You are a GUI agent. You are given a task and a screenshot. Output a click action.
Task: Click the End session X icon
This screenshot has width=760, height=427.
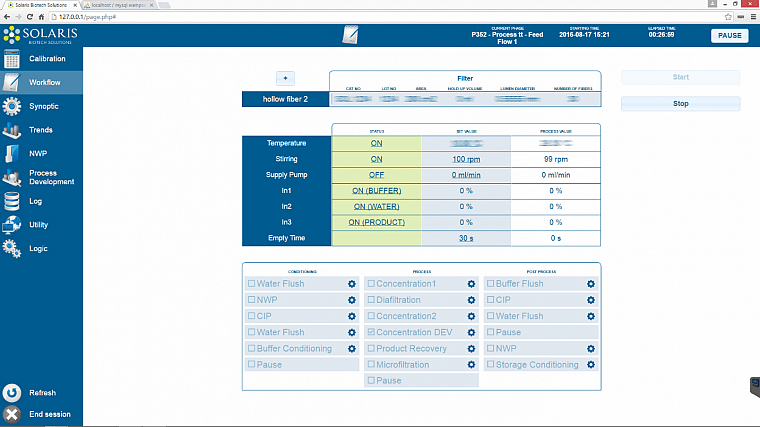click(12, 414)
